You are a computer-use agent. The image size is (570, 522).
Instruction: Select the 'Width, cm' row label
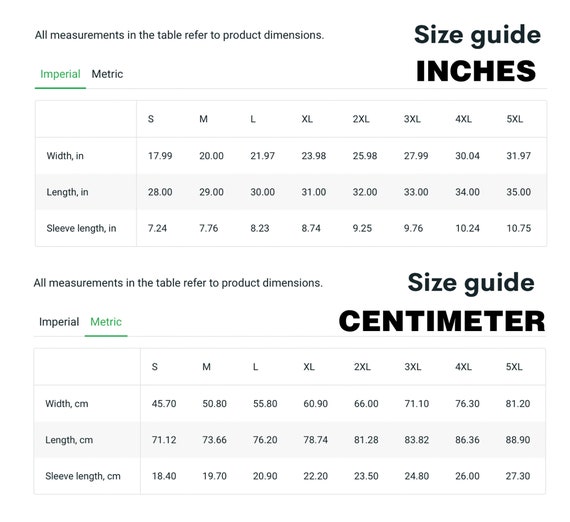pyautogui.click(x=67, y=404)
